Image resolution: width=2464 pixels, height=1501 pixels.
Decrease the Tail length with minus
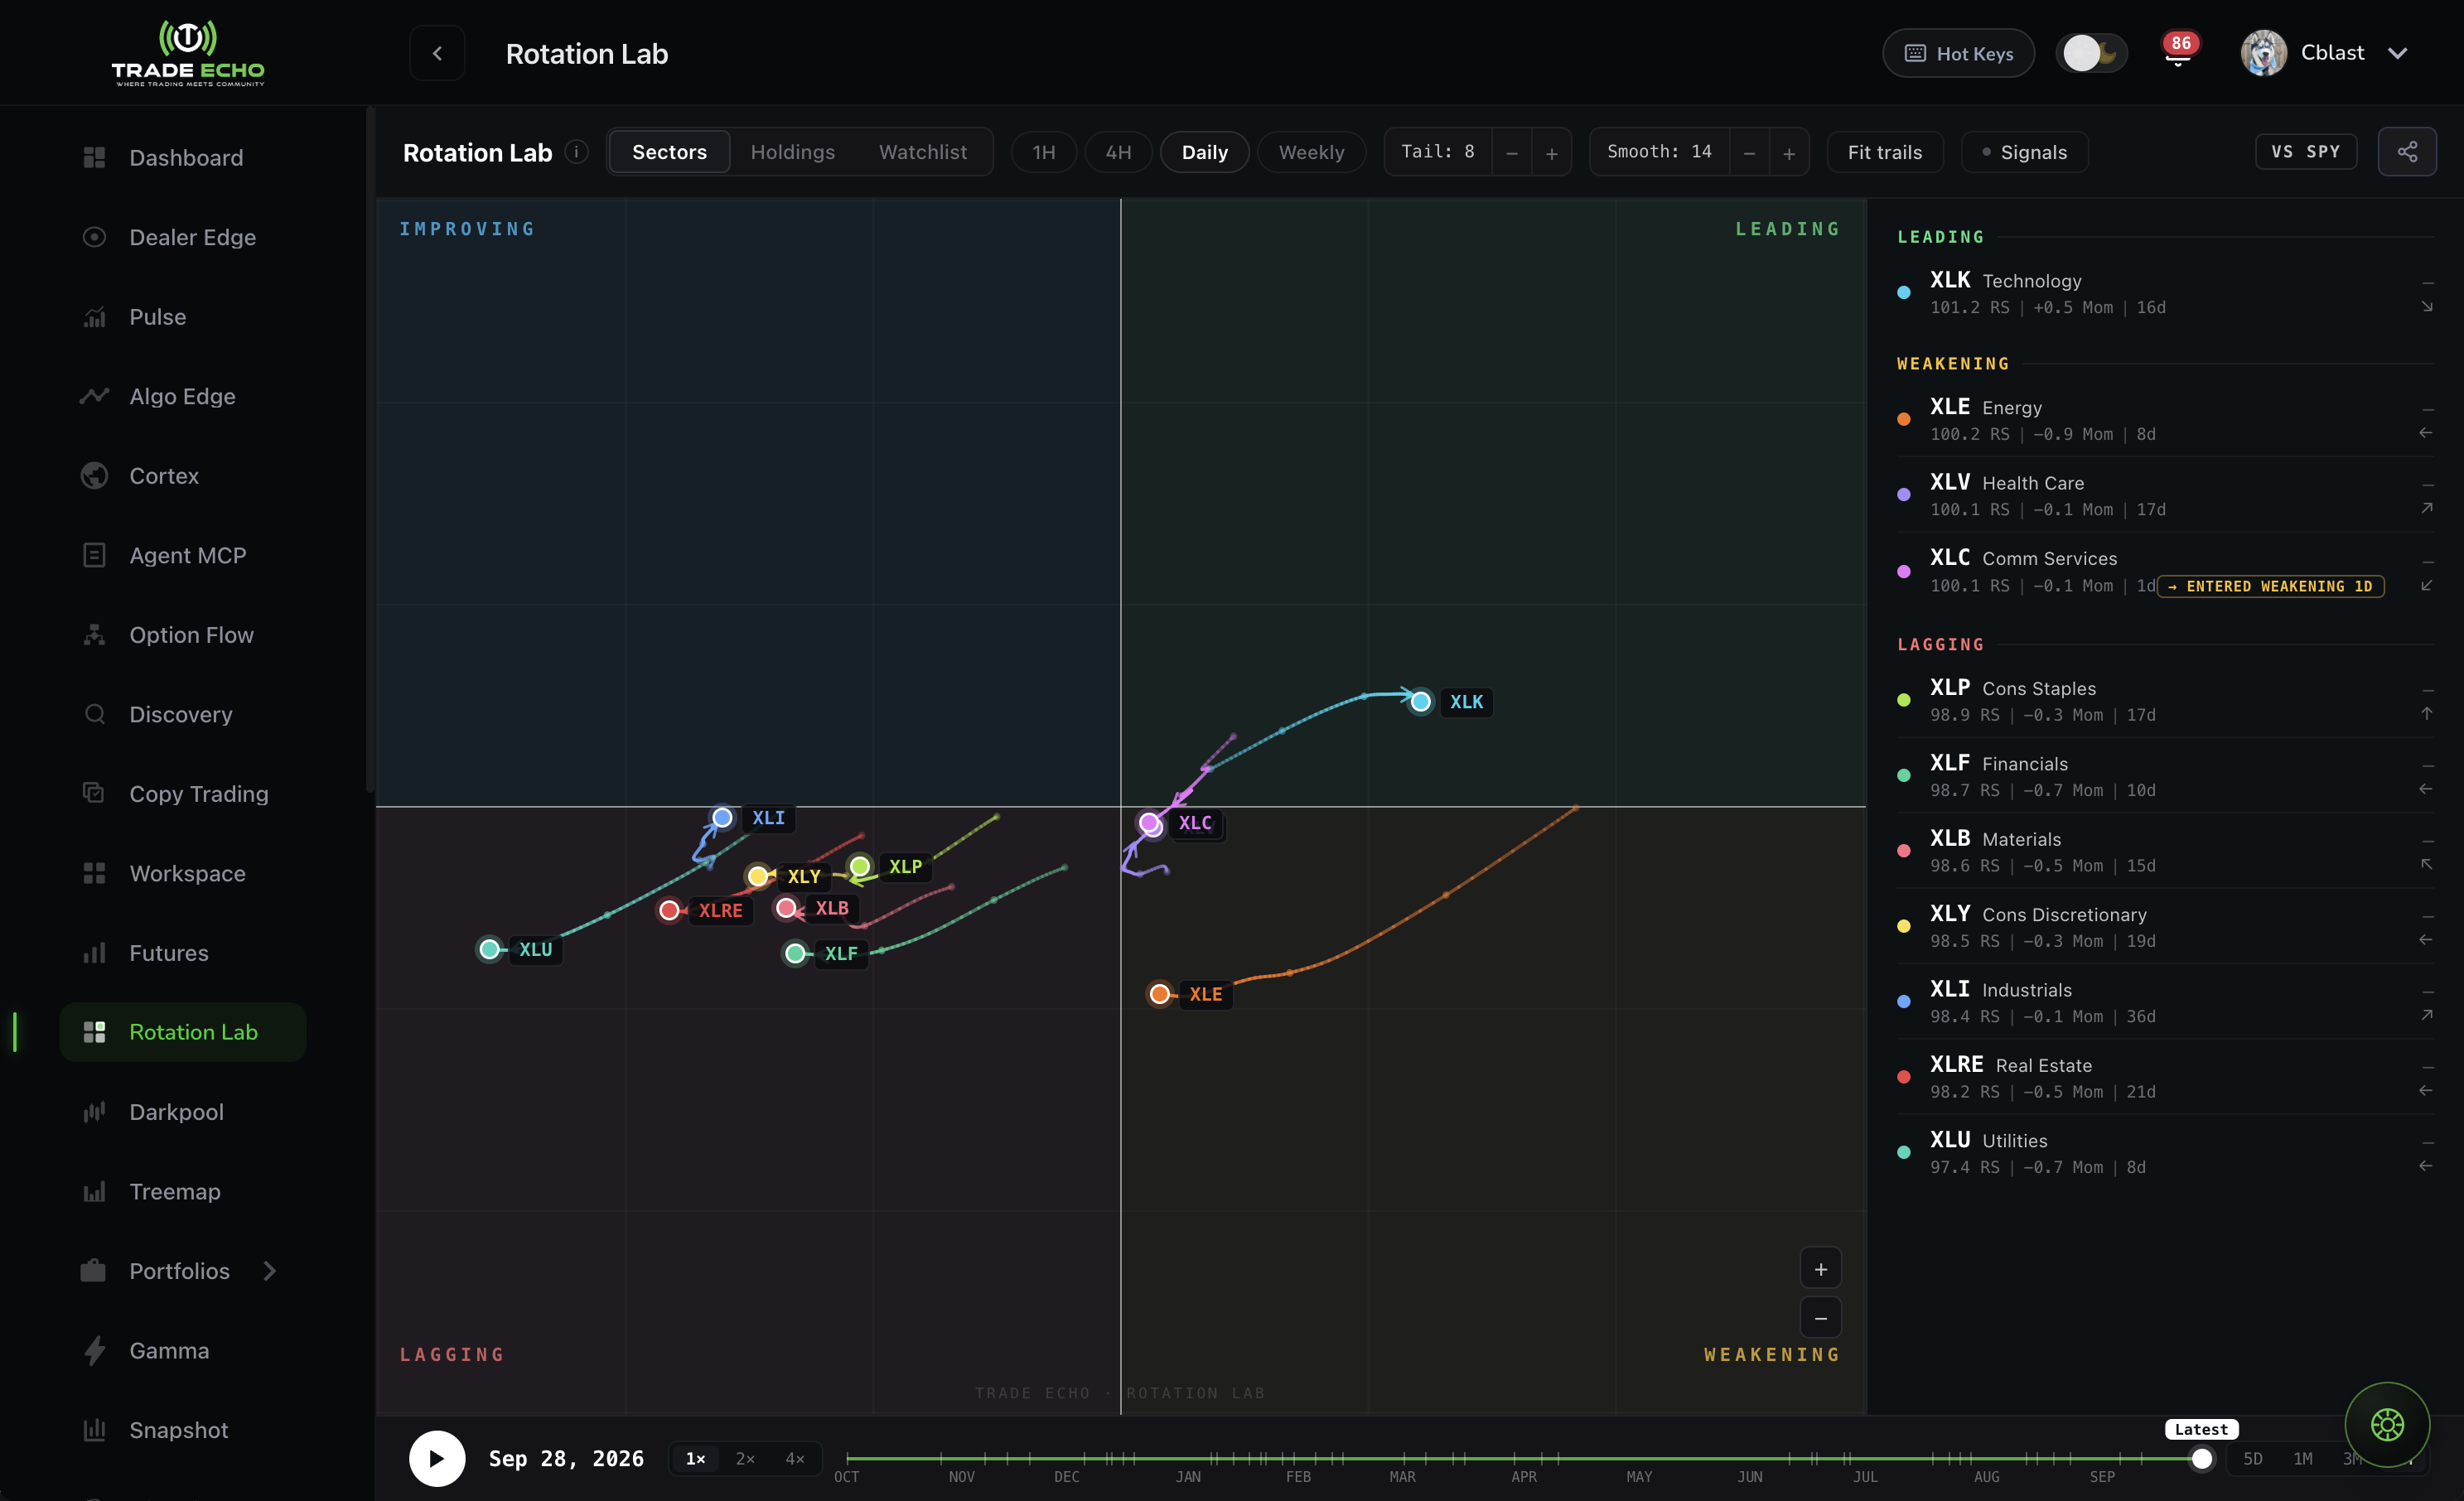tap(1512, 152)
